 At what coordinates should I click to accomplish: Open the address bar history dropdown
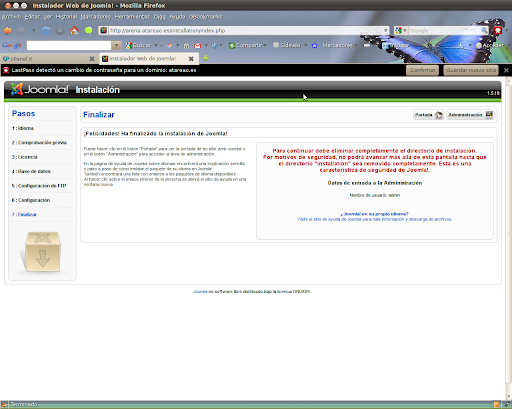386,30
